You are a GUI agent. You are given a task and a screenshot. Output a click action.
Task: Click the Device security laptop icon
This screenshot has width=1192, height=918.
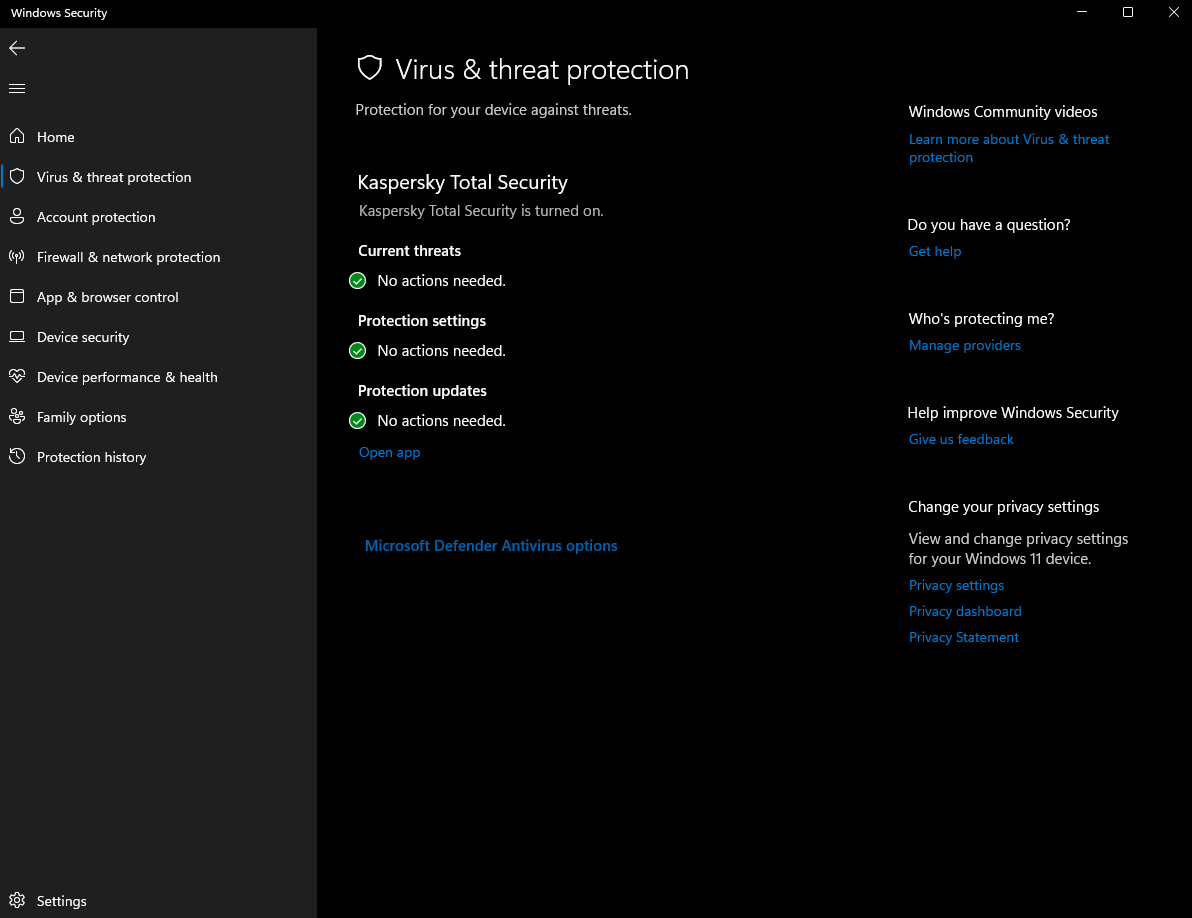point(17,337)
